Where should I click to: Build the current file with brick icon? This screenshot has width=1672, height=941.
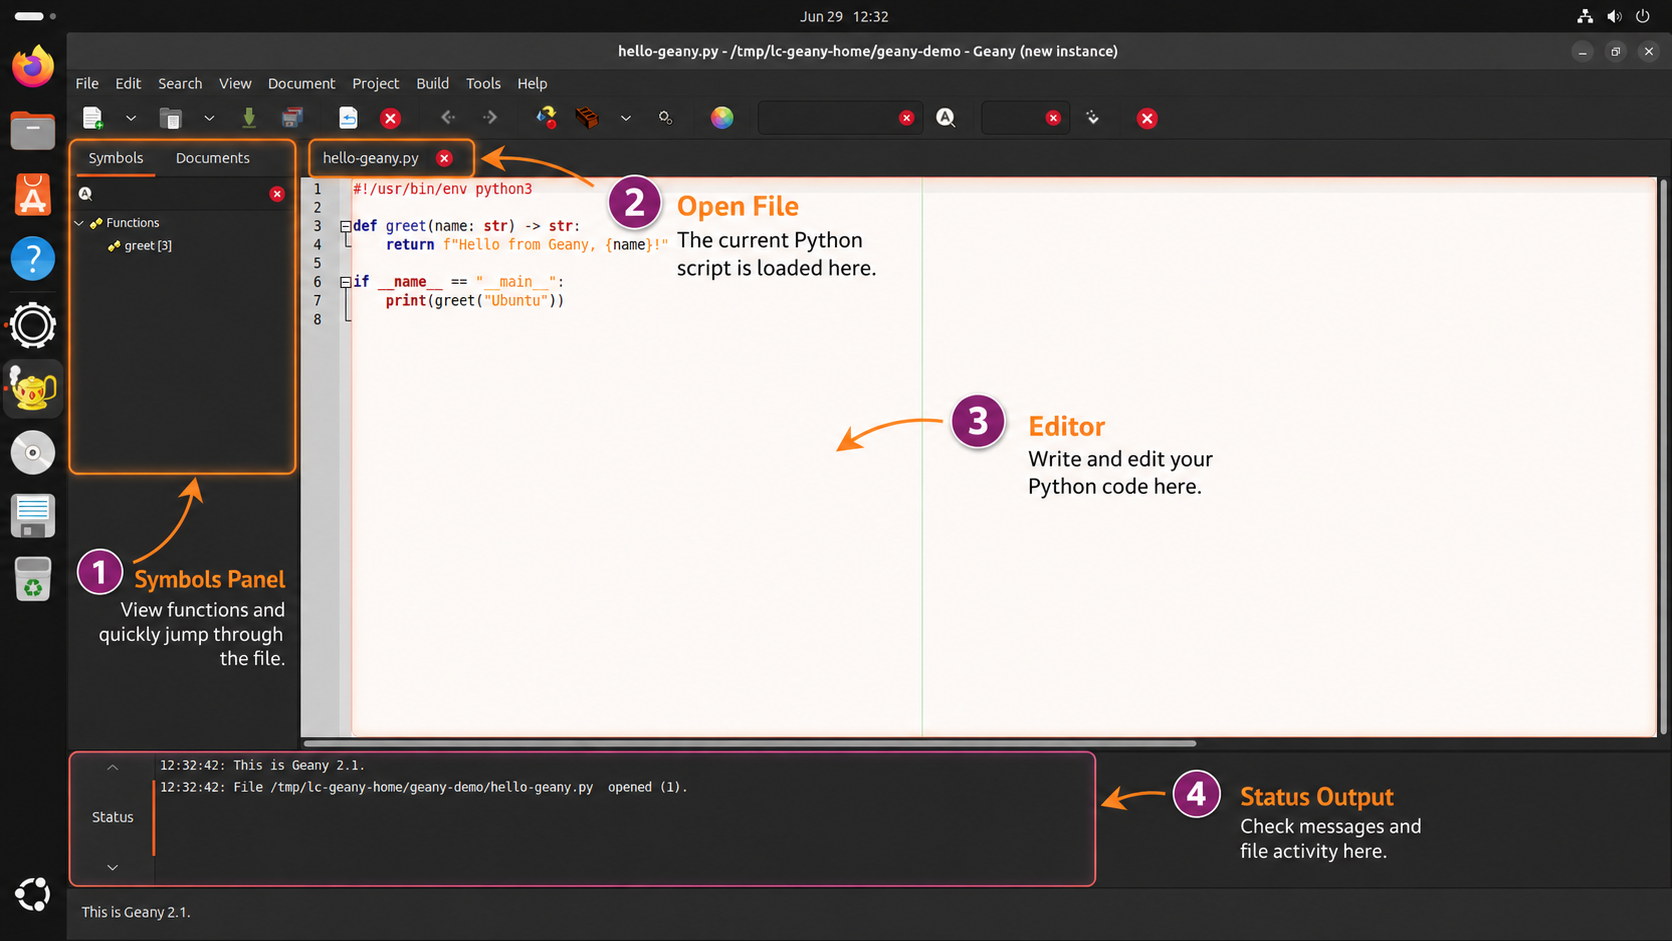pos(587,118)
